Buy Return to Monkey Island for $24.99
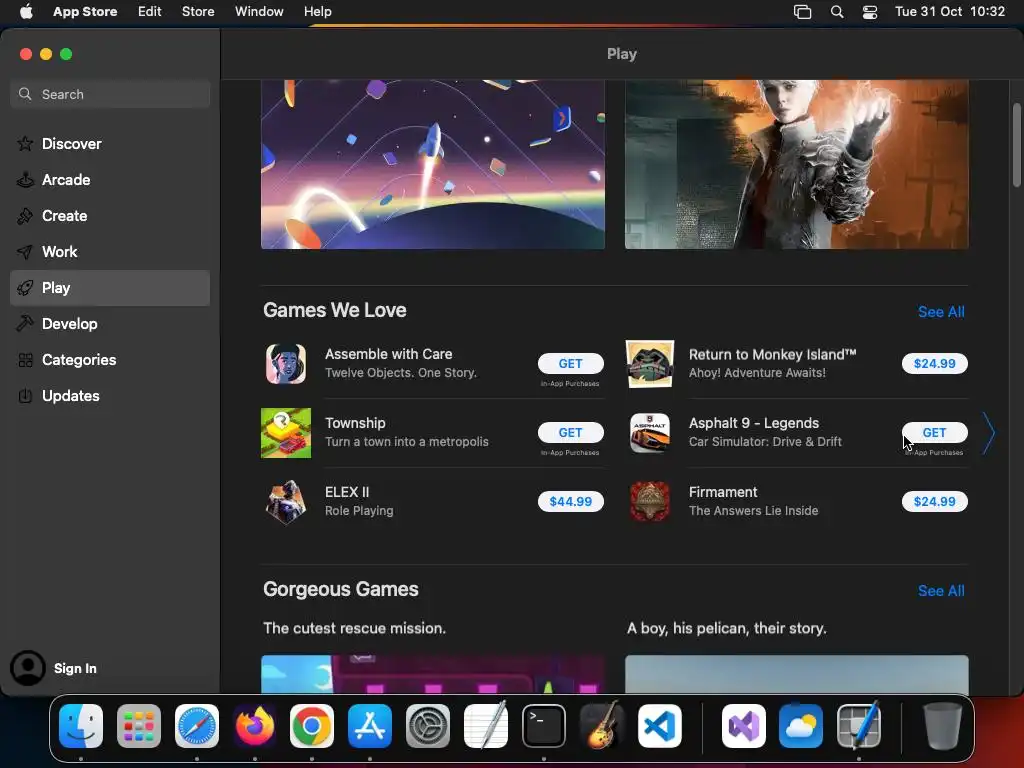Viewport: 1024px width, 768px height. click(x=935, y=364)
